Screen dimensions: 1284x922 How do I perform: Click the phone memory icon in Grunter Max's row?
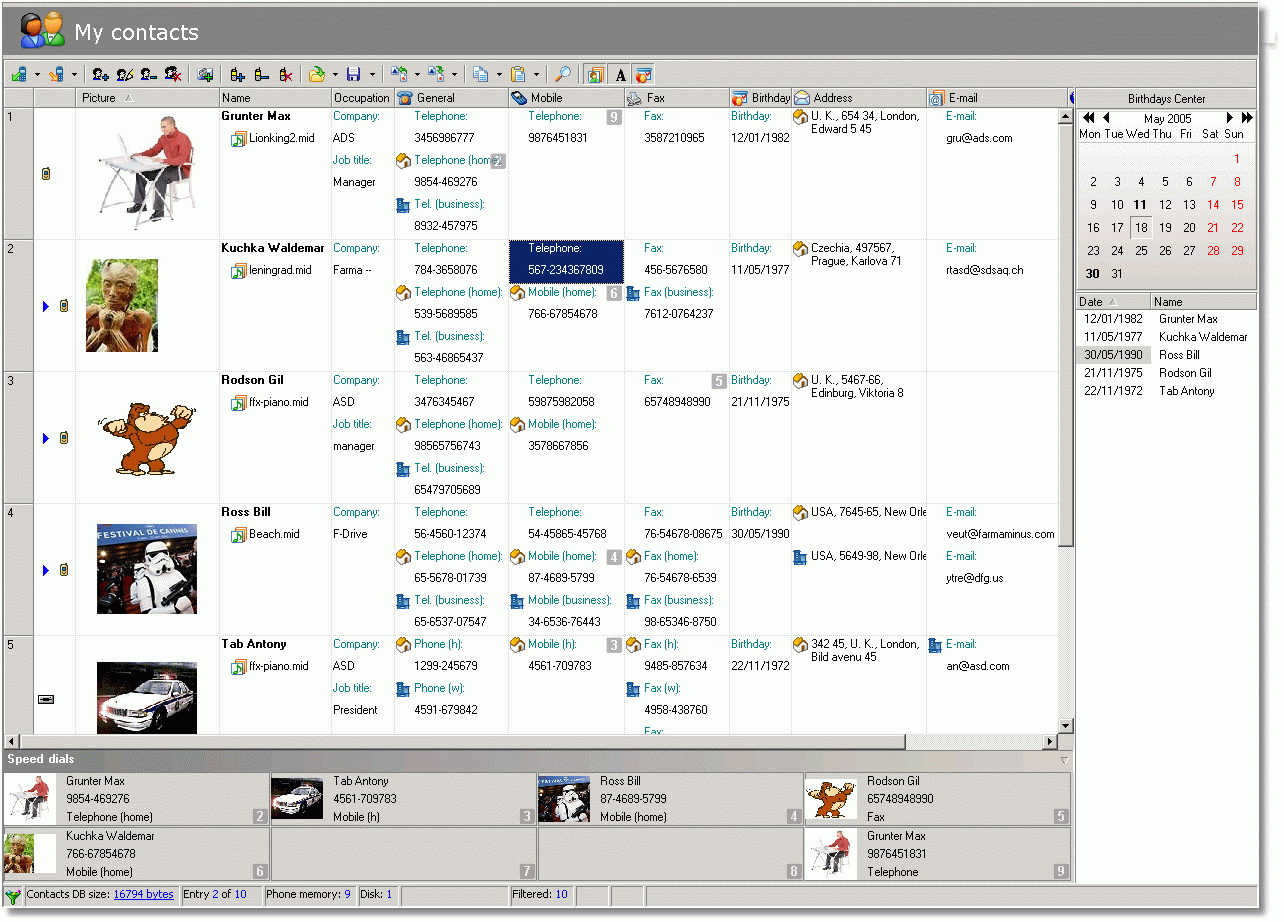click(x=45, y=174)
